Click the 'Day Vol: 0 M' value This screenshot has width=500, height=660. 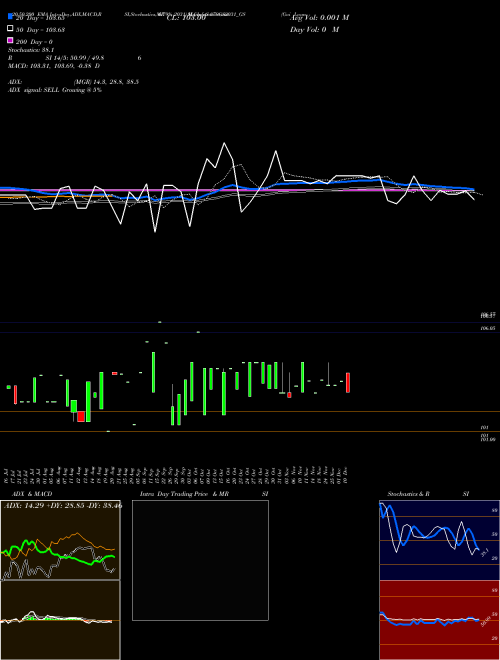[x=314, y=30]
